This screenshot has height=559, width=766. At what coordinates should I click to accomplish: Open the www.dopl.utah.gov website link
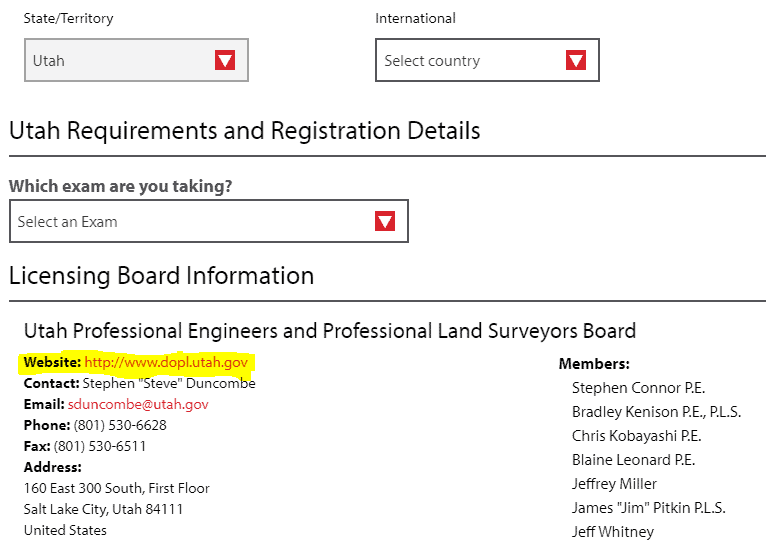[x=166, y=361]
